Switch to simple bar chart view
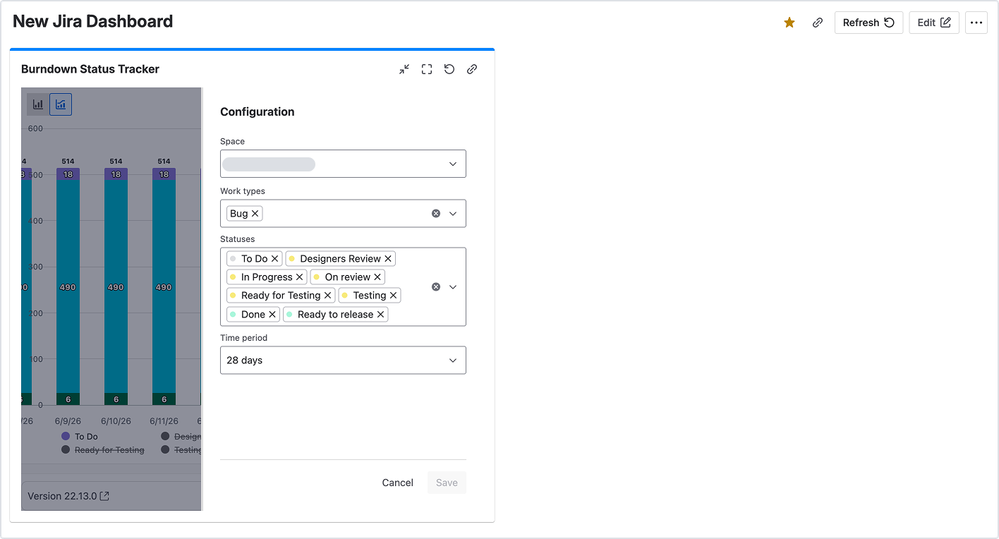The width and height of the screenshot is (999, 539). pyautogui.click(x=38, y=104)
